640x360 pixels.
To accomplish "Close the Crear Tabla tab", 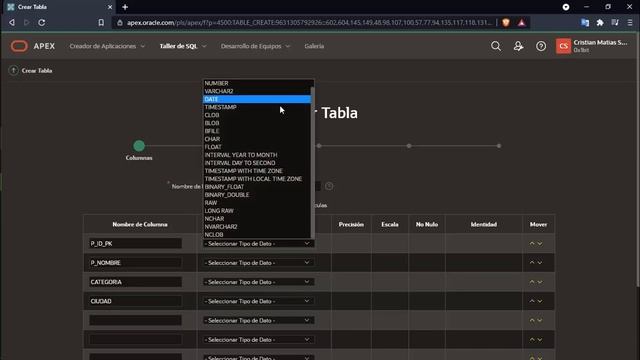I will click(110, 7).
